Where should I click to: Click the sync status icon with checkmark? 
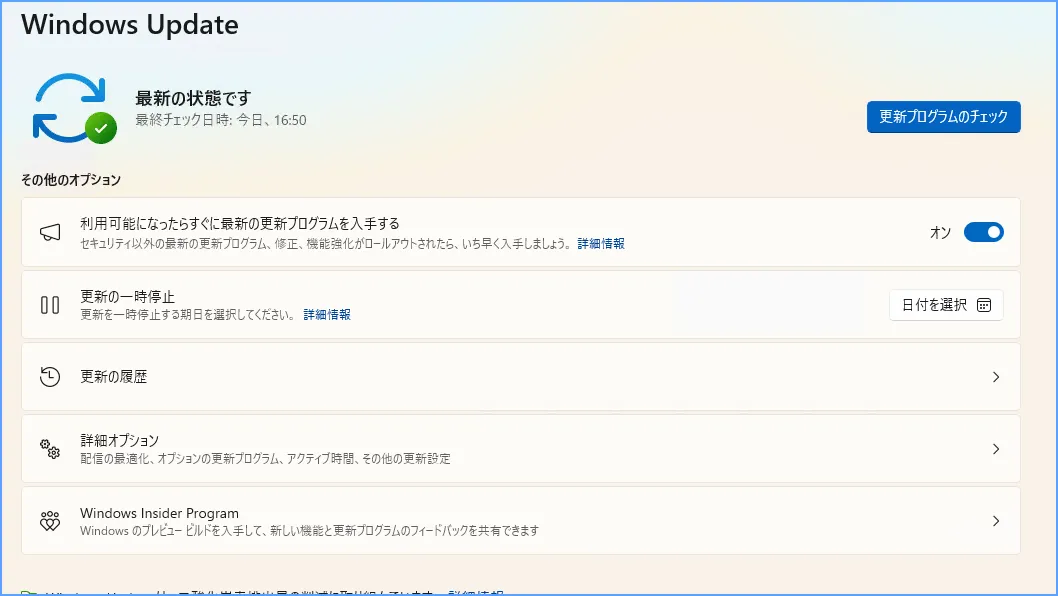(74, 109)
